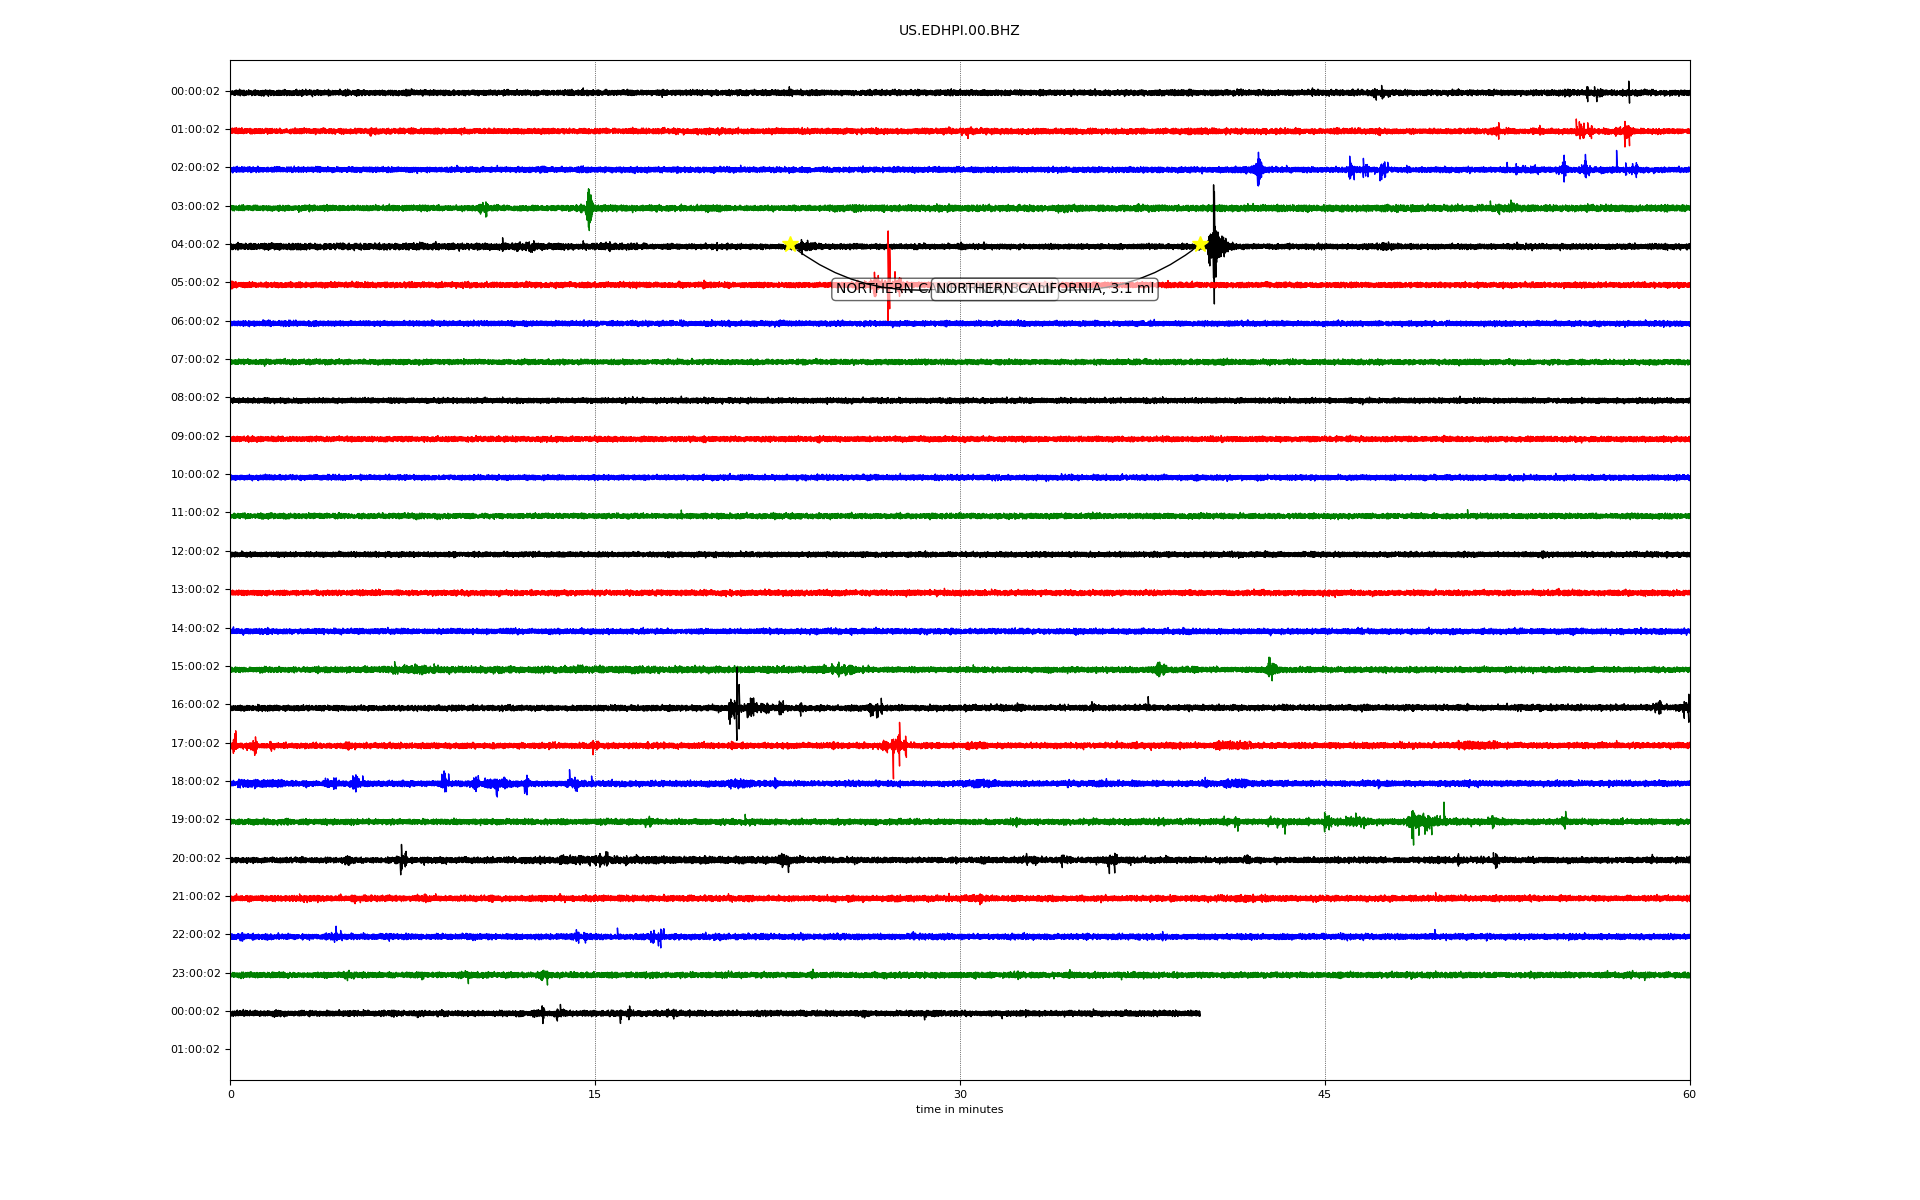The width and height of the screenshot is (1920, 1200).
Task: Click the 15 tick label on x-axis
Action: click(x=595, y=1094)
